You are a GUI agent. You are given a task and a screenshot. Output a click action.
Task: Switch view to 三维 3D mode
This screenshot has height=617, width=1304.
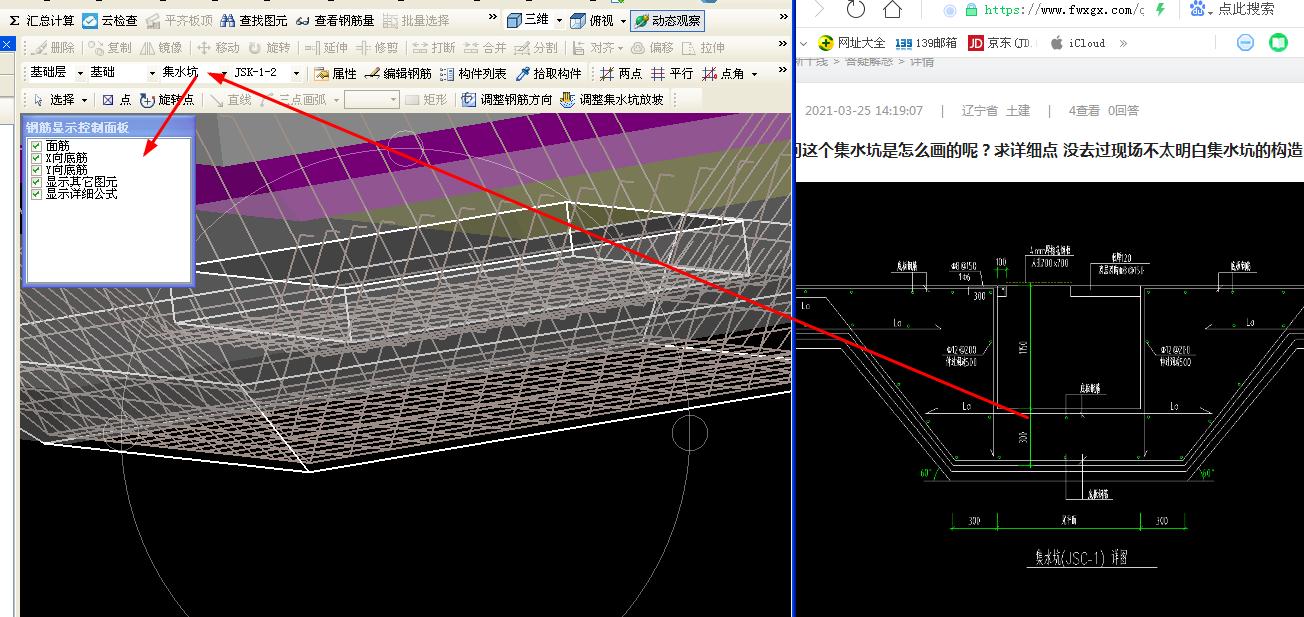point(527,20)
